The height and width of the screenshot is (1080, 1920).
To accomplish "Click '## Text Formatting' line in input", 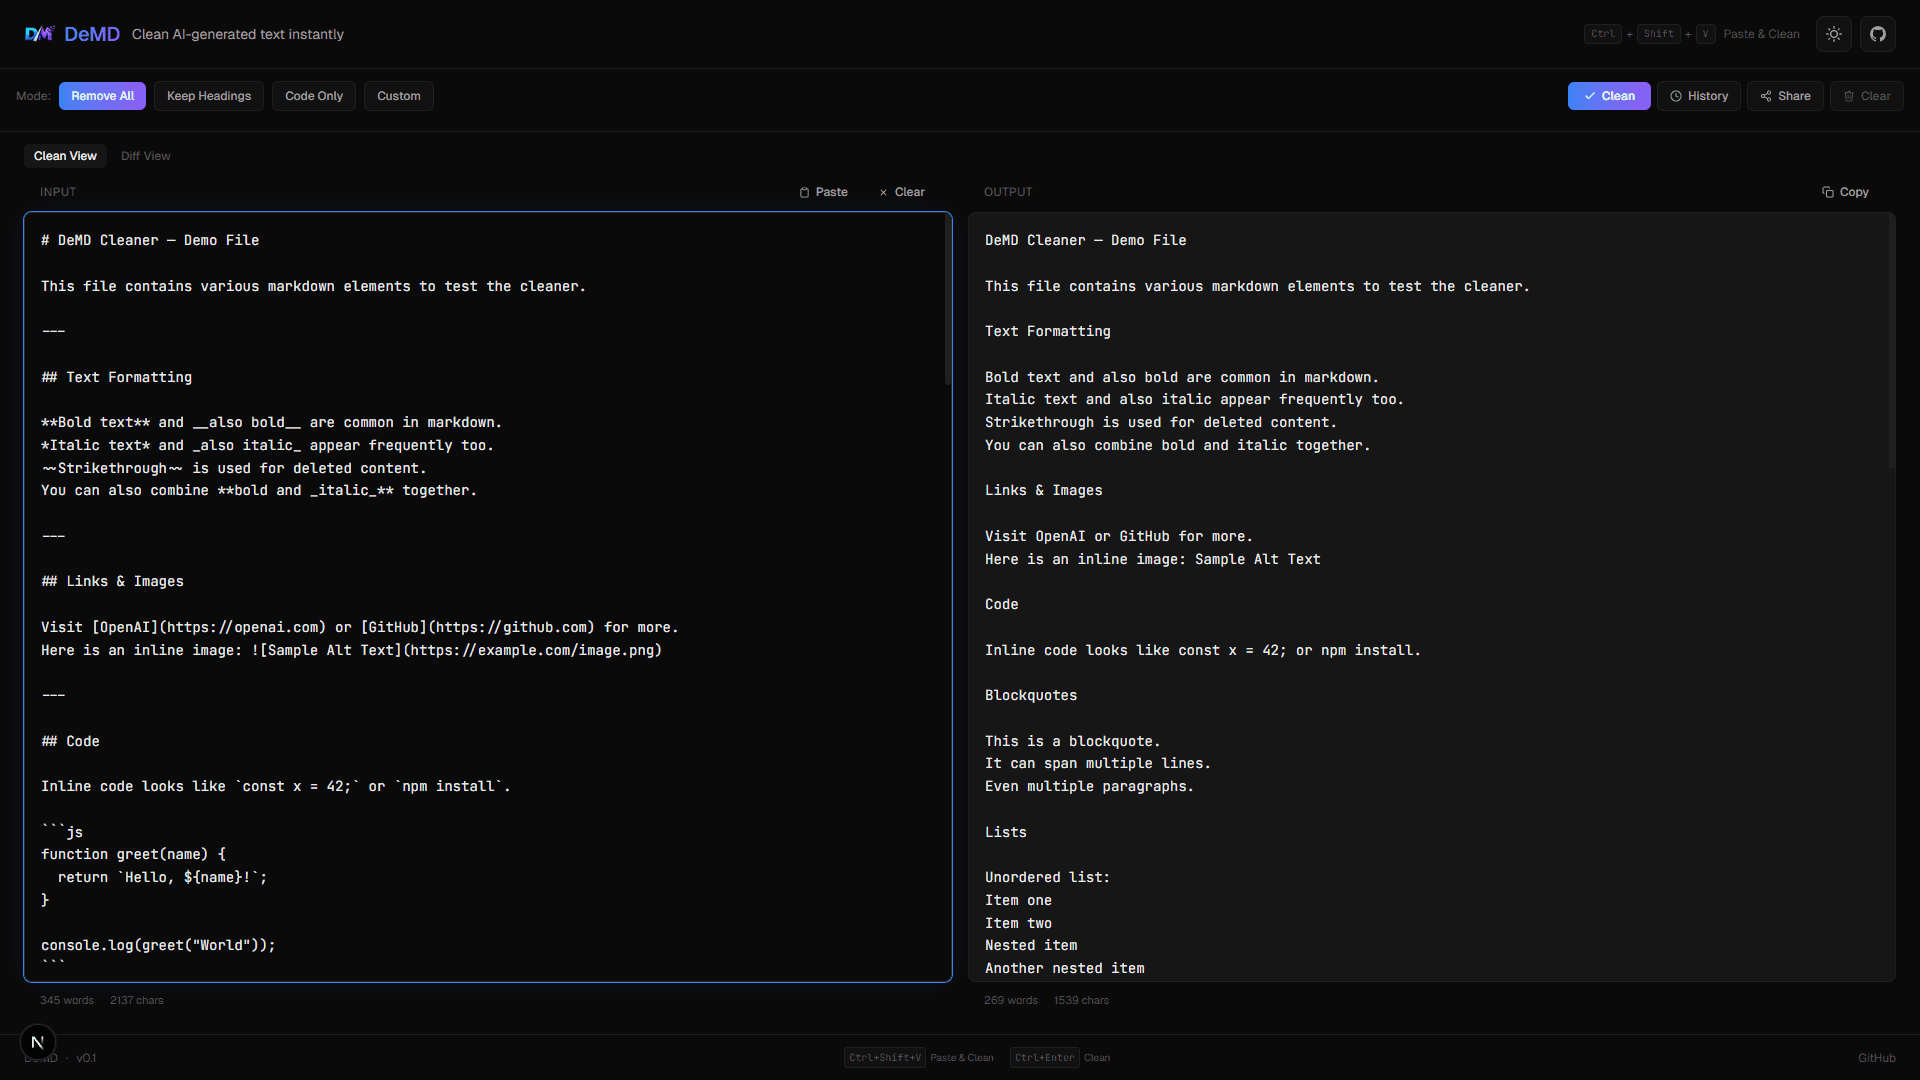I will click(117, 377).
